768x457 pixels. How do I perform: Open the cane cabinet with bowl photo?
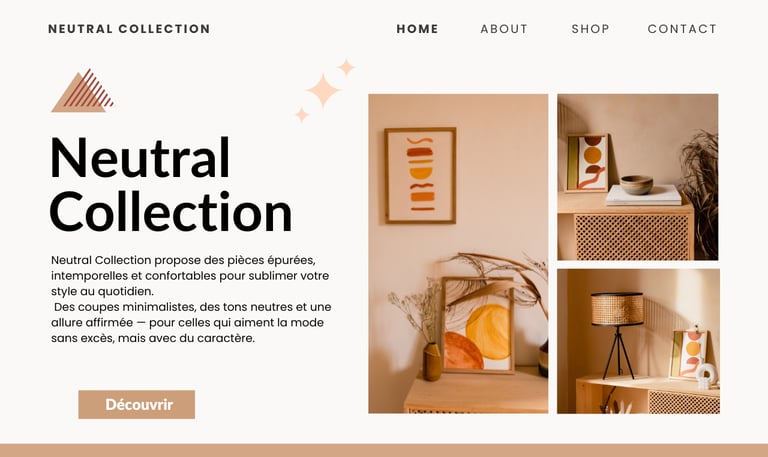pos(638,177)
